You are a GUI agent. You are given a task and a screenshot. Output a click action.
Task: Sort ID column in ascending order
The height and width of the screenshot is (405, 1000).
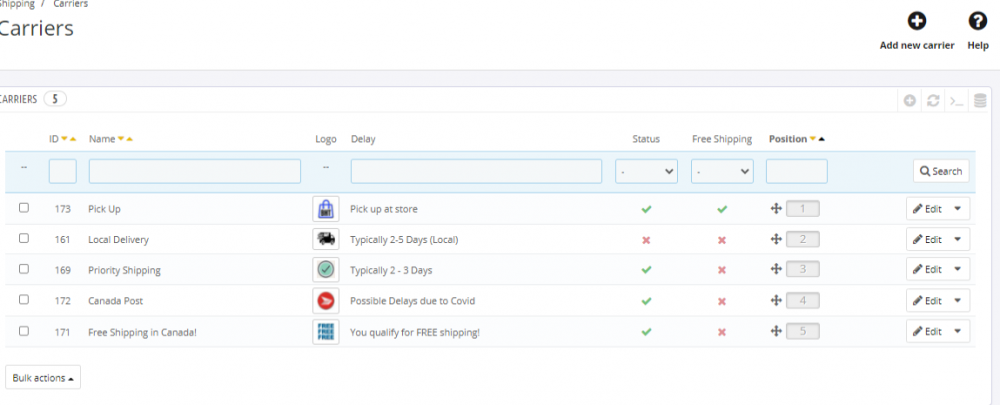(73, 139)
